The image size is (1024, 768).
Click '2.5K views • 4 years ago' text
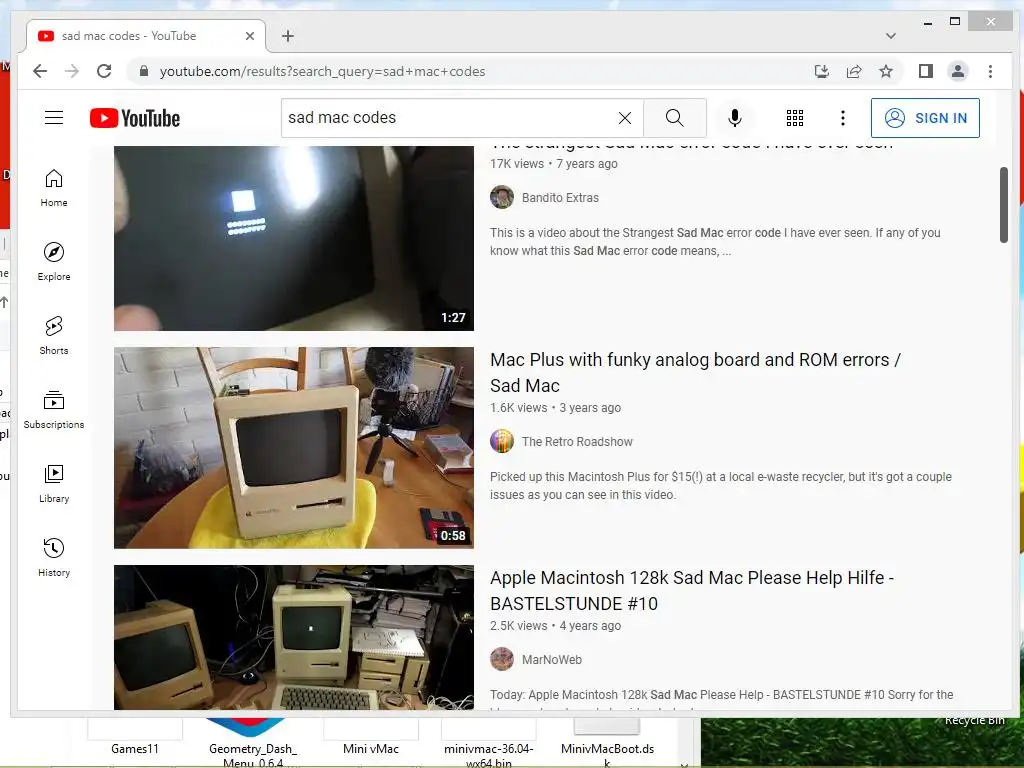coord(555,626)
